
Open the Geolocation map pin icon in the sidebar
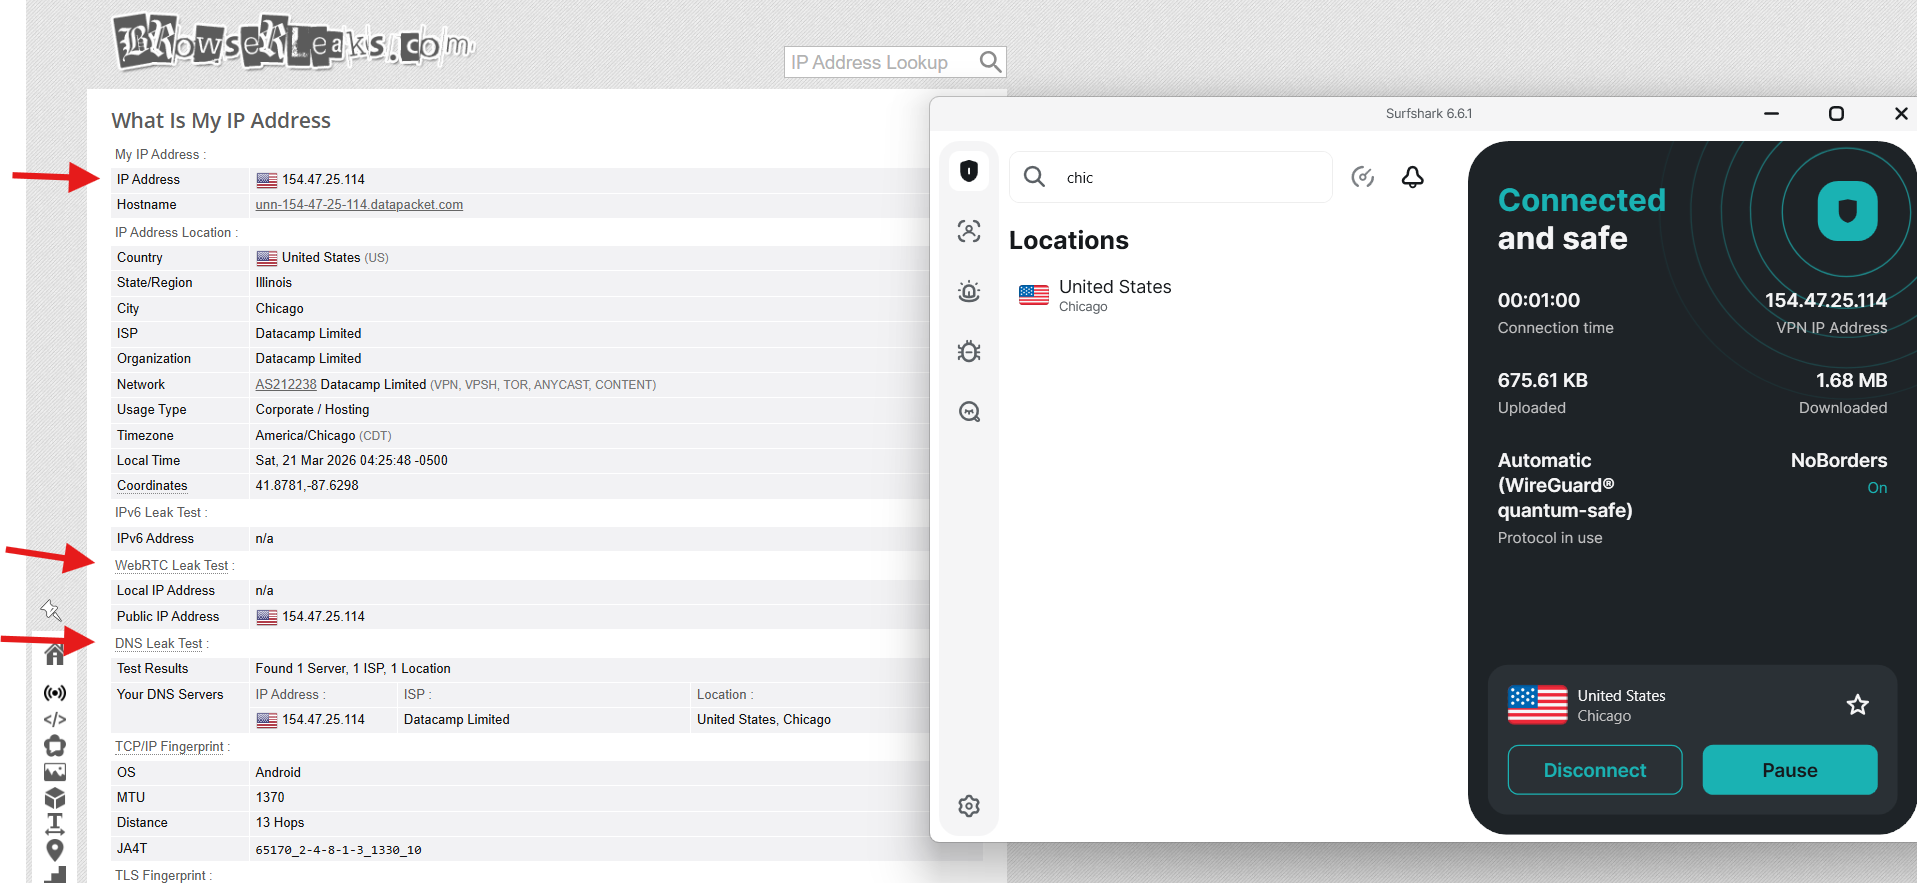click(55, 850)
